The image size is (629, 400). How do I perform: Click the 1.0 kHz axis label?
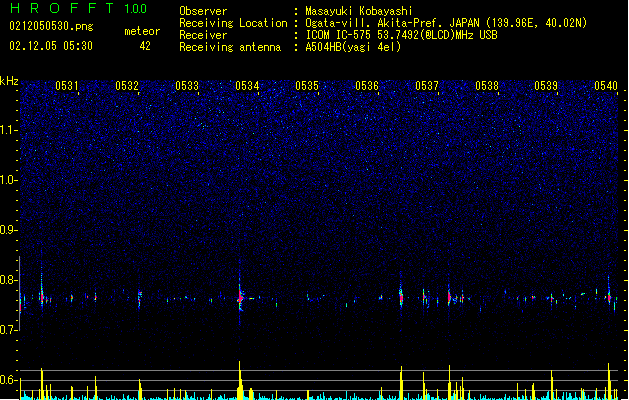8,180
